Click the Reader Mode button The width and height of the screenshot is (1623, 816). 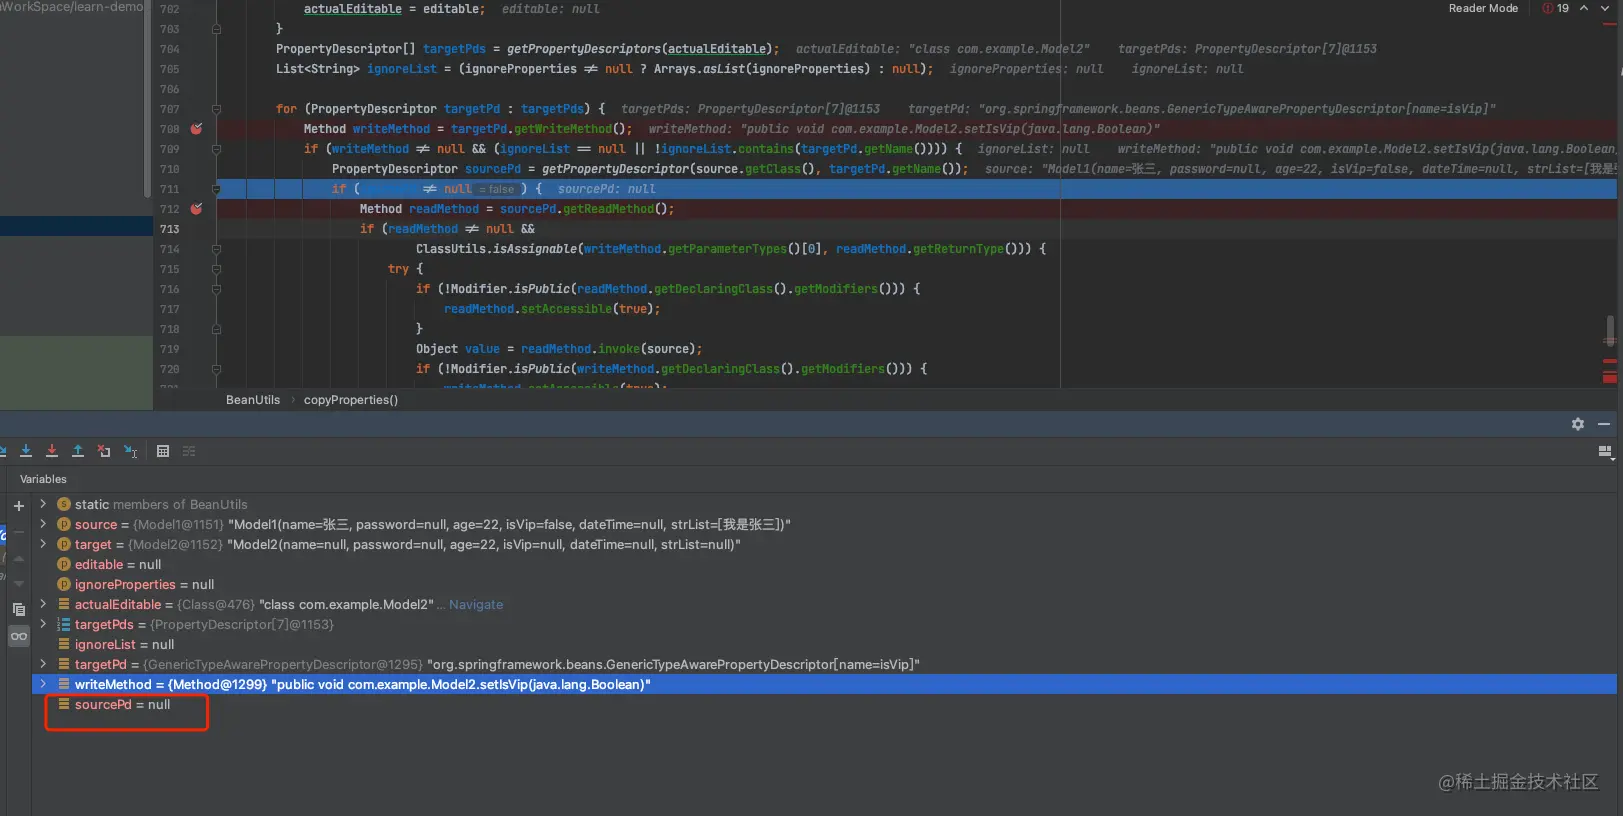pos(1483,8)
